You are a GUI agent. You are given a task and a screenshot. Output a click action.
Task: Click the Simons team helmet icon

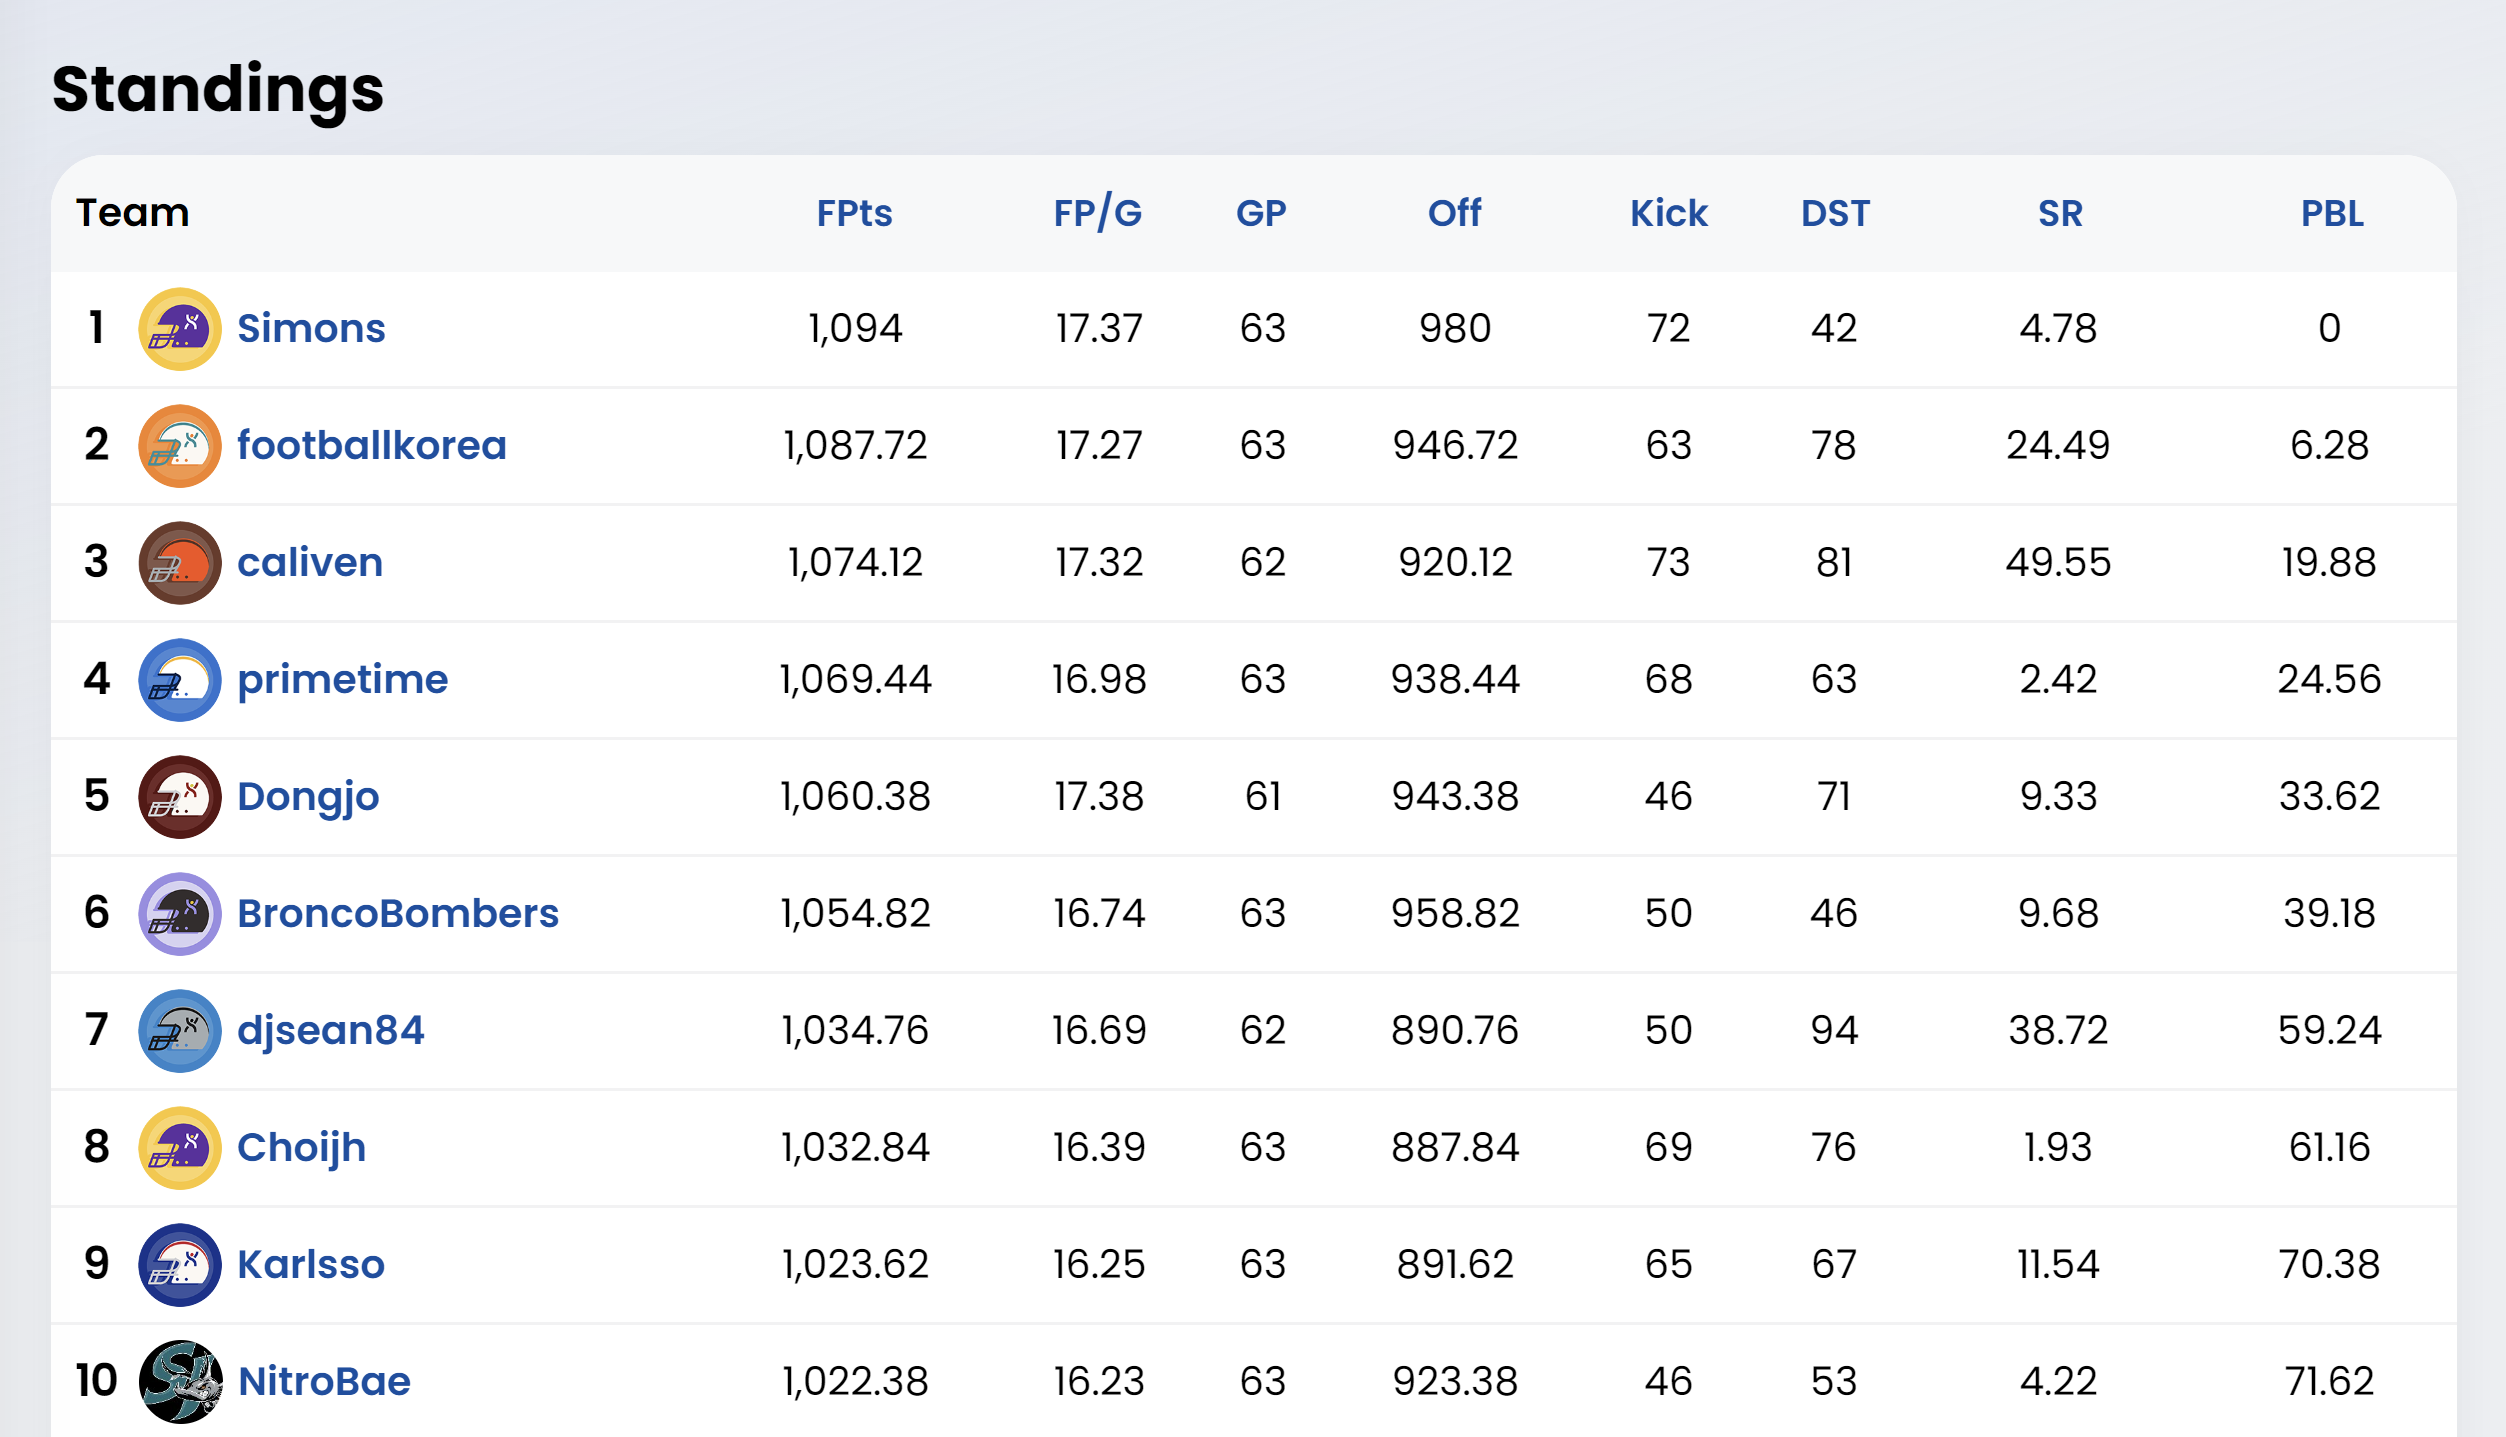tap(180, 329)
